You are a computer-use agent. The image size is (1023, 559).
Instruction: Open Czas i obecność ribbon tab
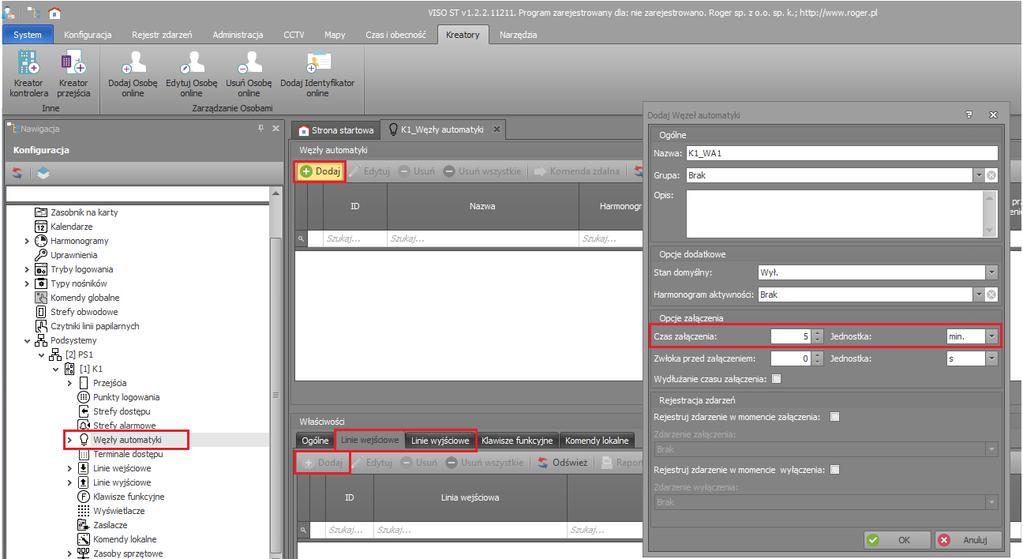pyautogui.click(x=395, y=35)
